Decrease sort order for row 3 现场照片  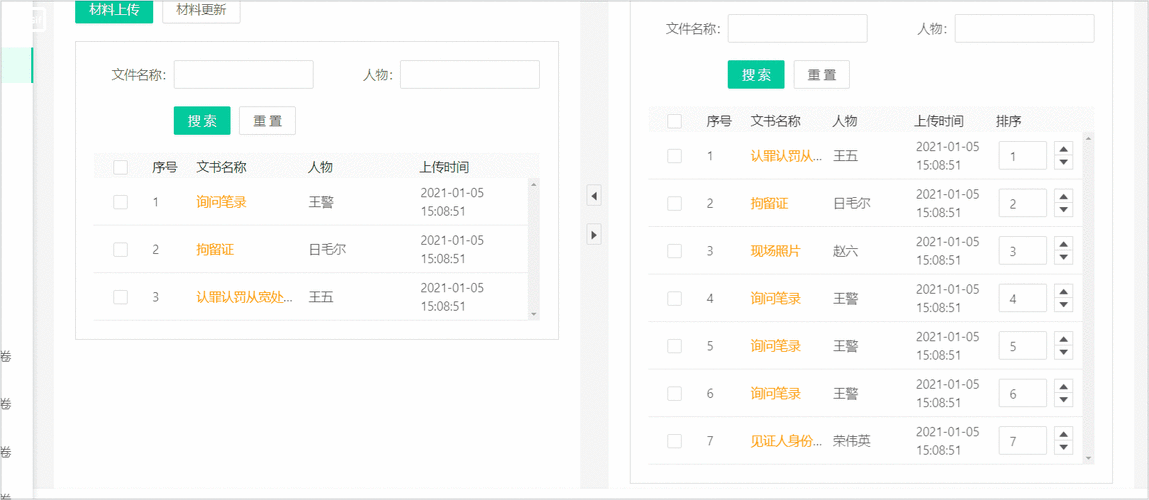pos(1063,257)
